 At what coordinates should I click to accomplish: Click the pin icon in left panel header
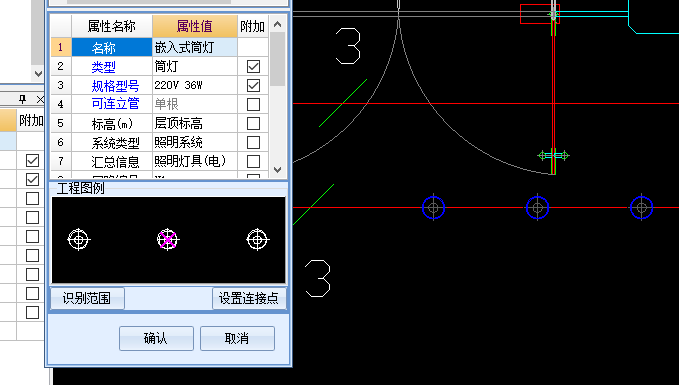[x=23, y=99]
